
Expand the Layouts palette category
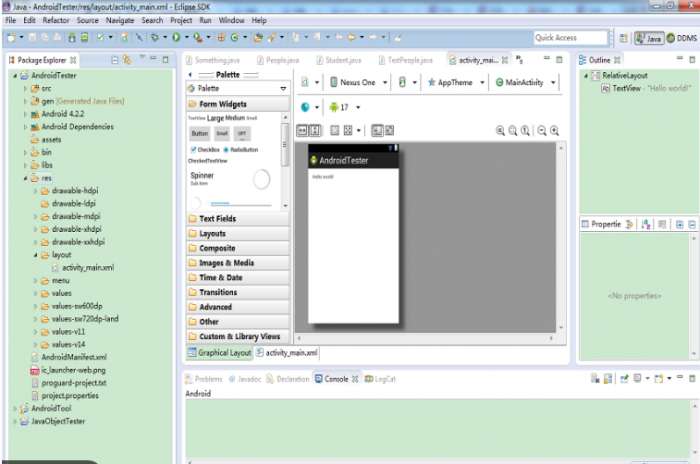tap(238, 234)
